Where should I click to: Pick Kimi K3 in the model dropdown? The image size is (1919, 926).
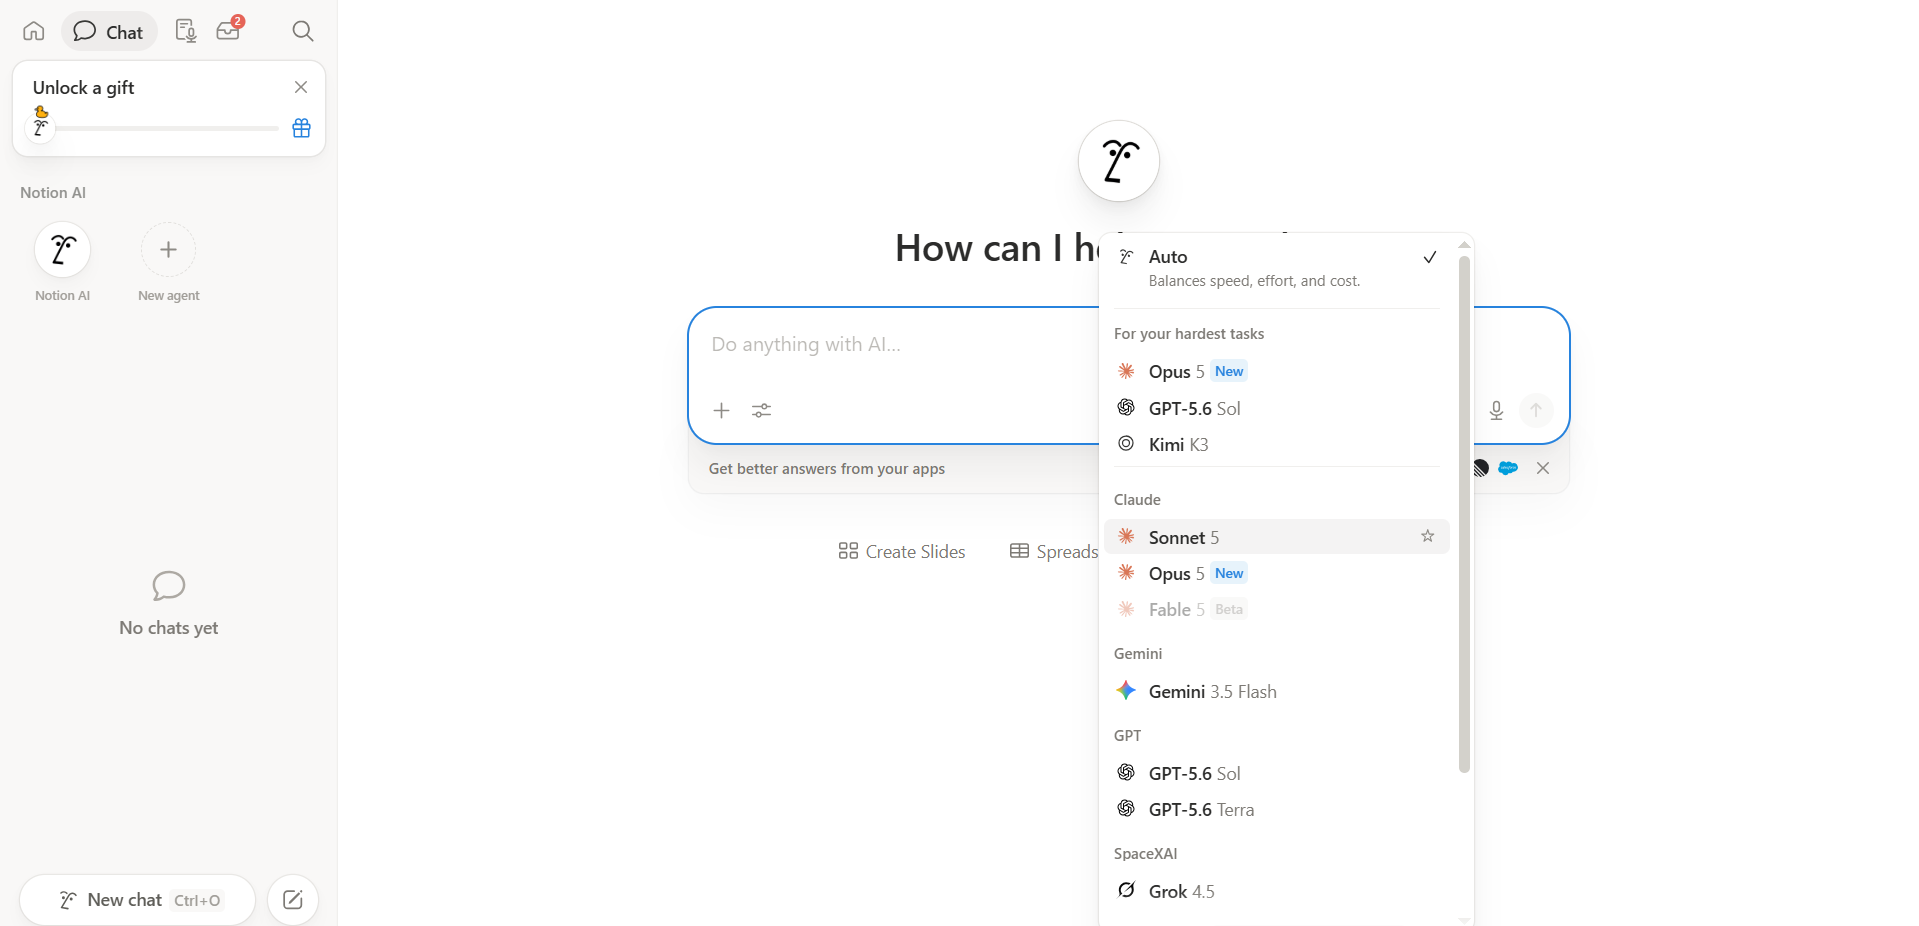tap(1277, 444)
